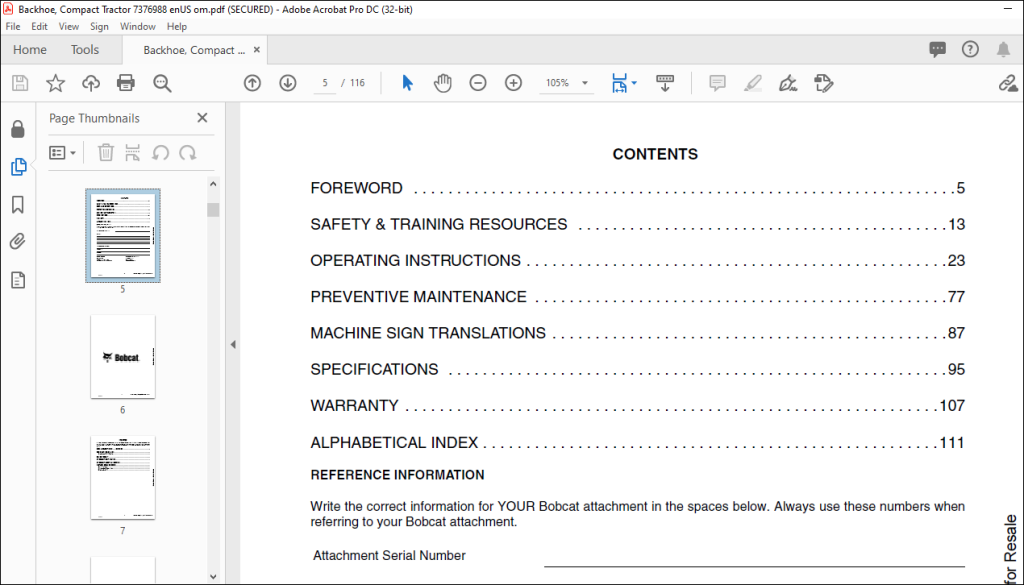This screenshot has width=1024, height=585.
Task: Open the View menu
Action: [69, 27]
